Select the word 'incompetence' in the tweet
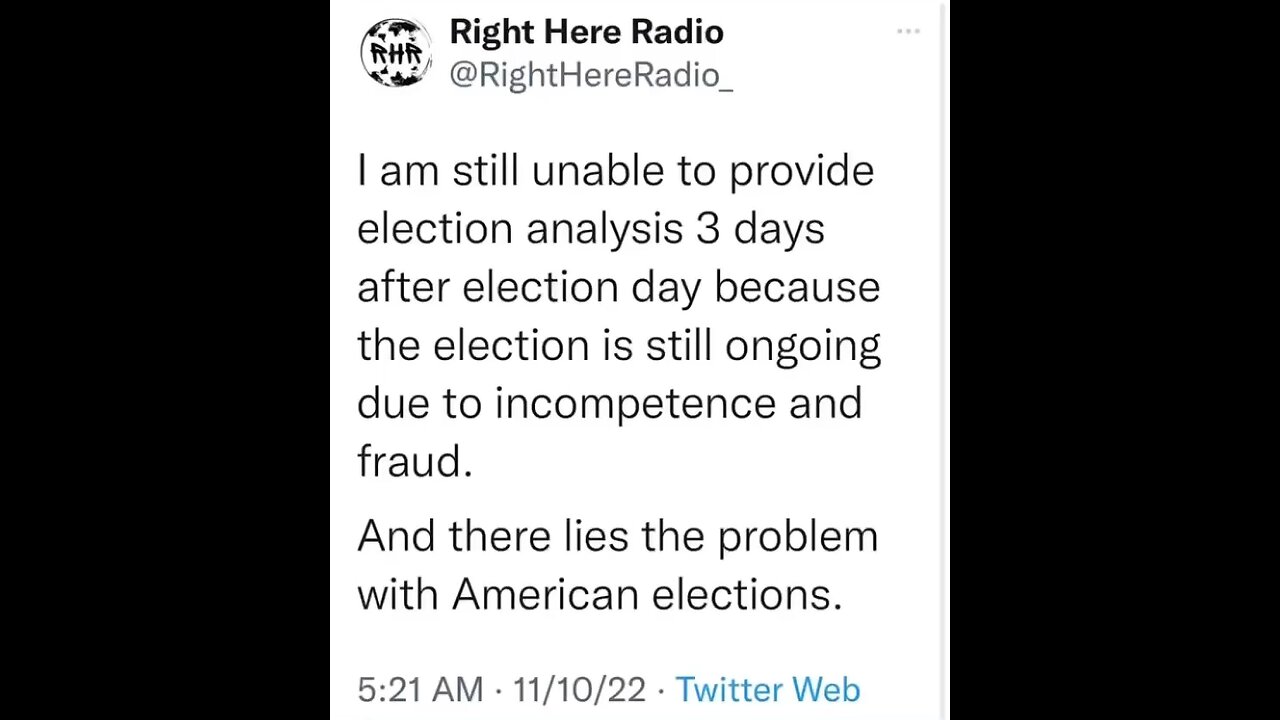 click(636, 404)
